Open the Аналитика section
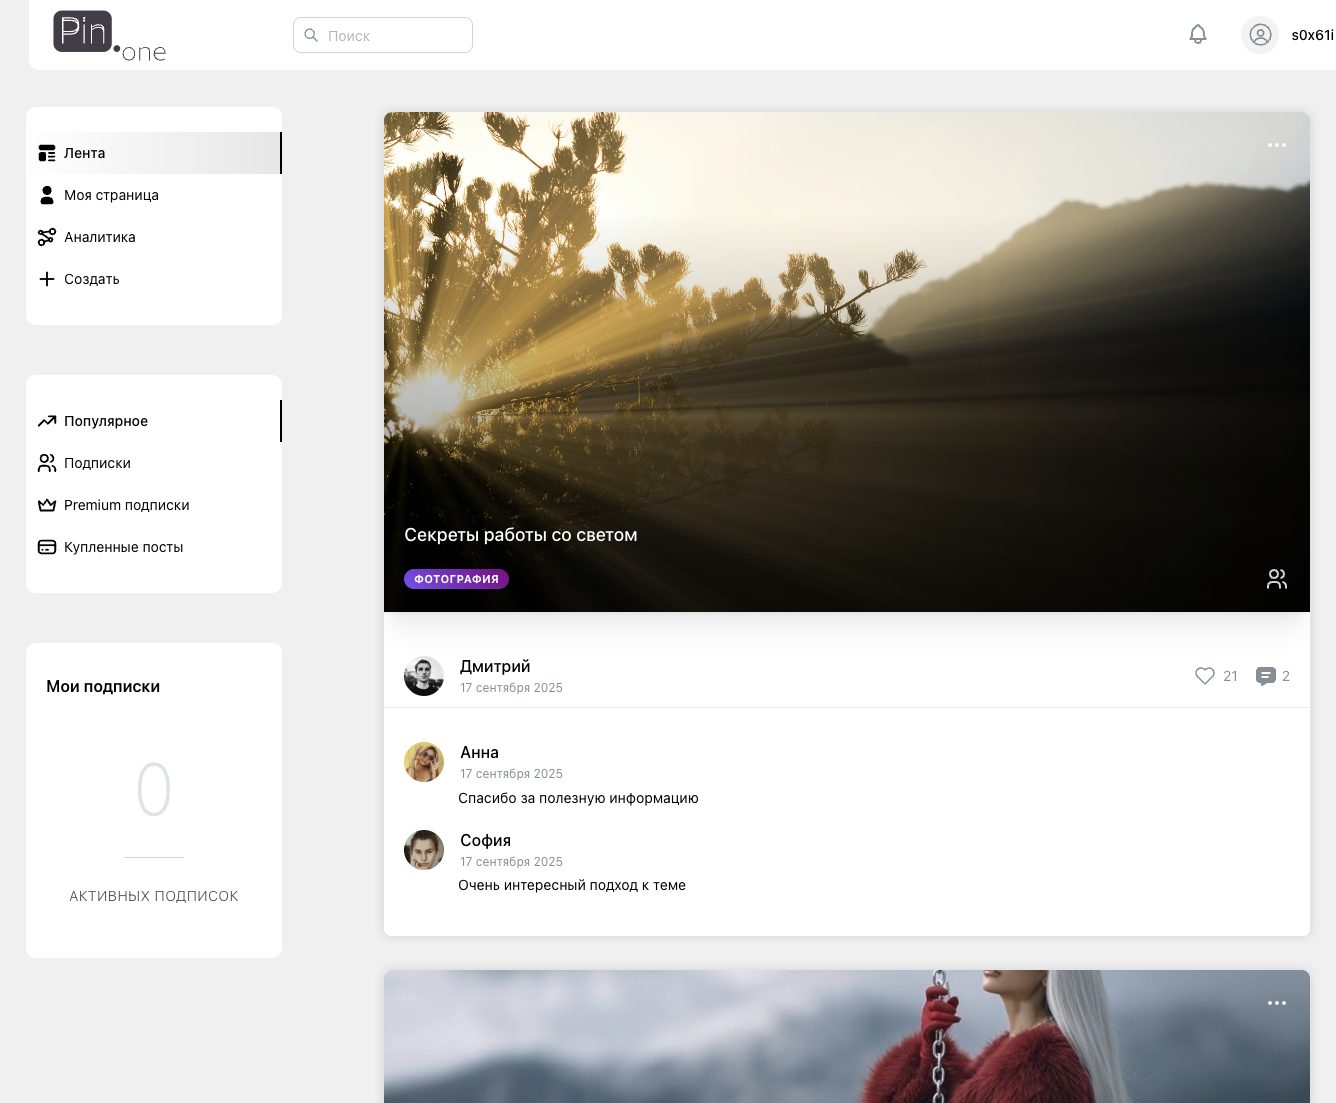Viewport: 1336px width, 1103px height. point(99,237)
